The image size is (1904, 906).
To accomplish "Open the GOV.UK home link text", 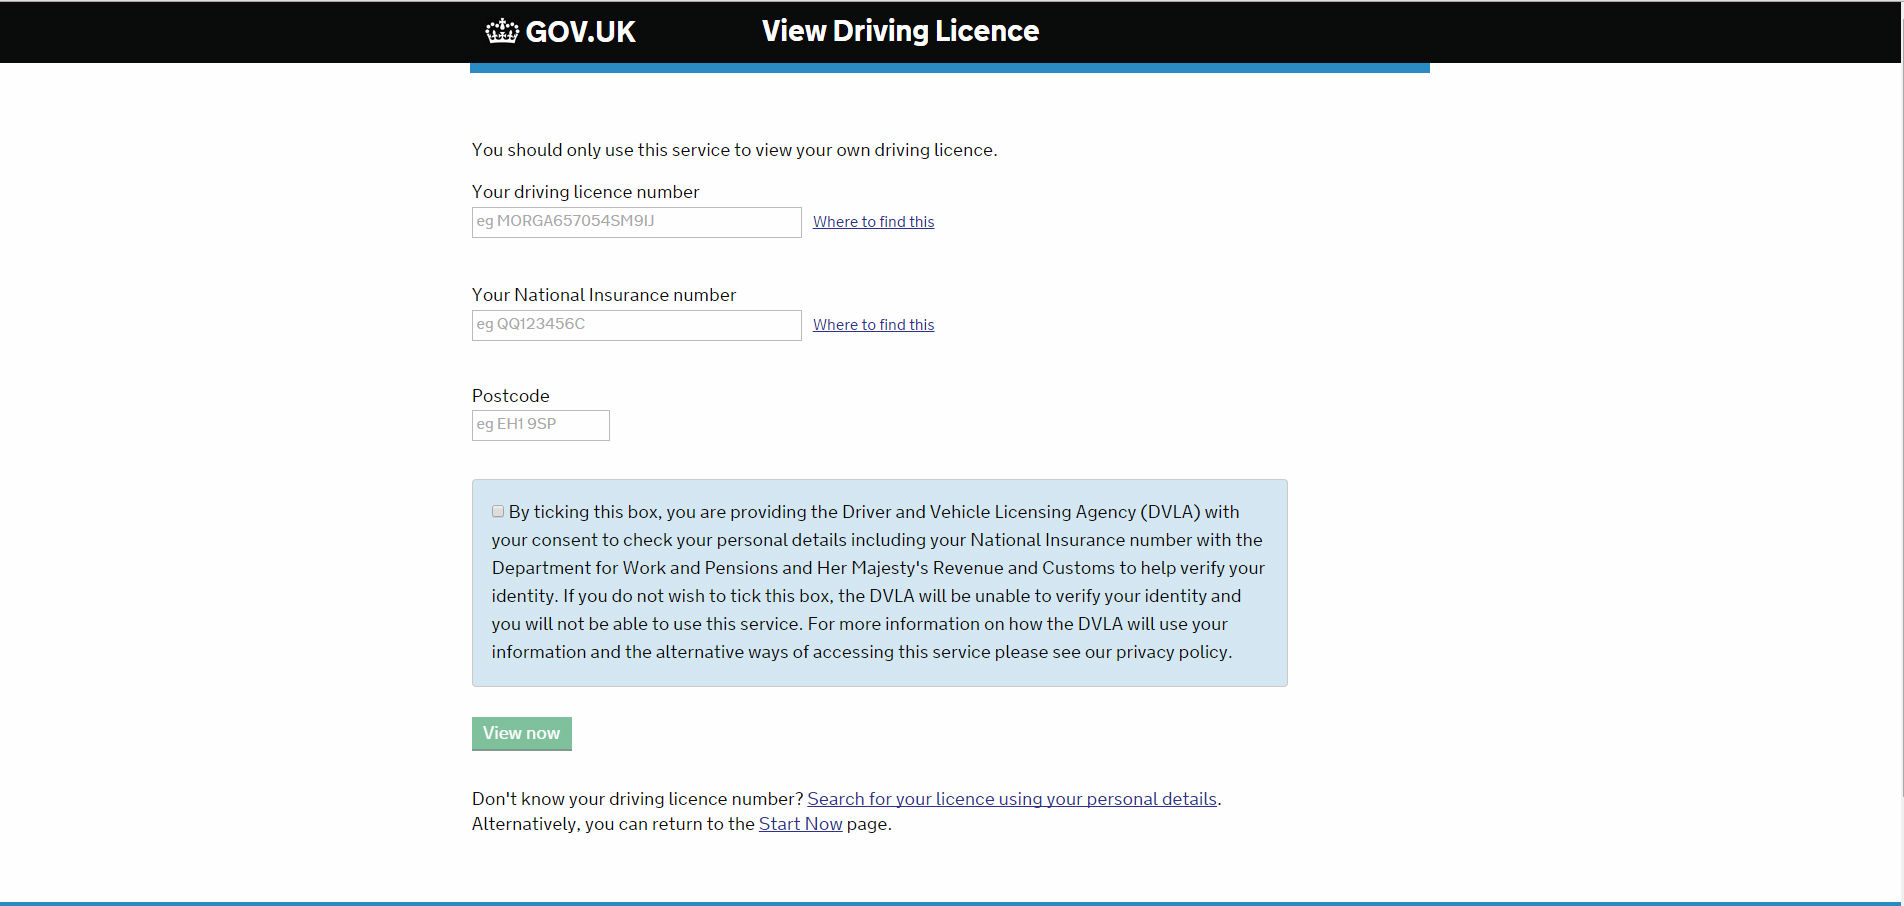I will [x=580, y=32].
